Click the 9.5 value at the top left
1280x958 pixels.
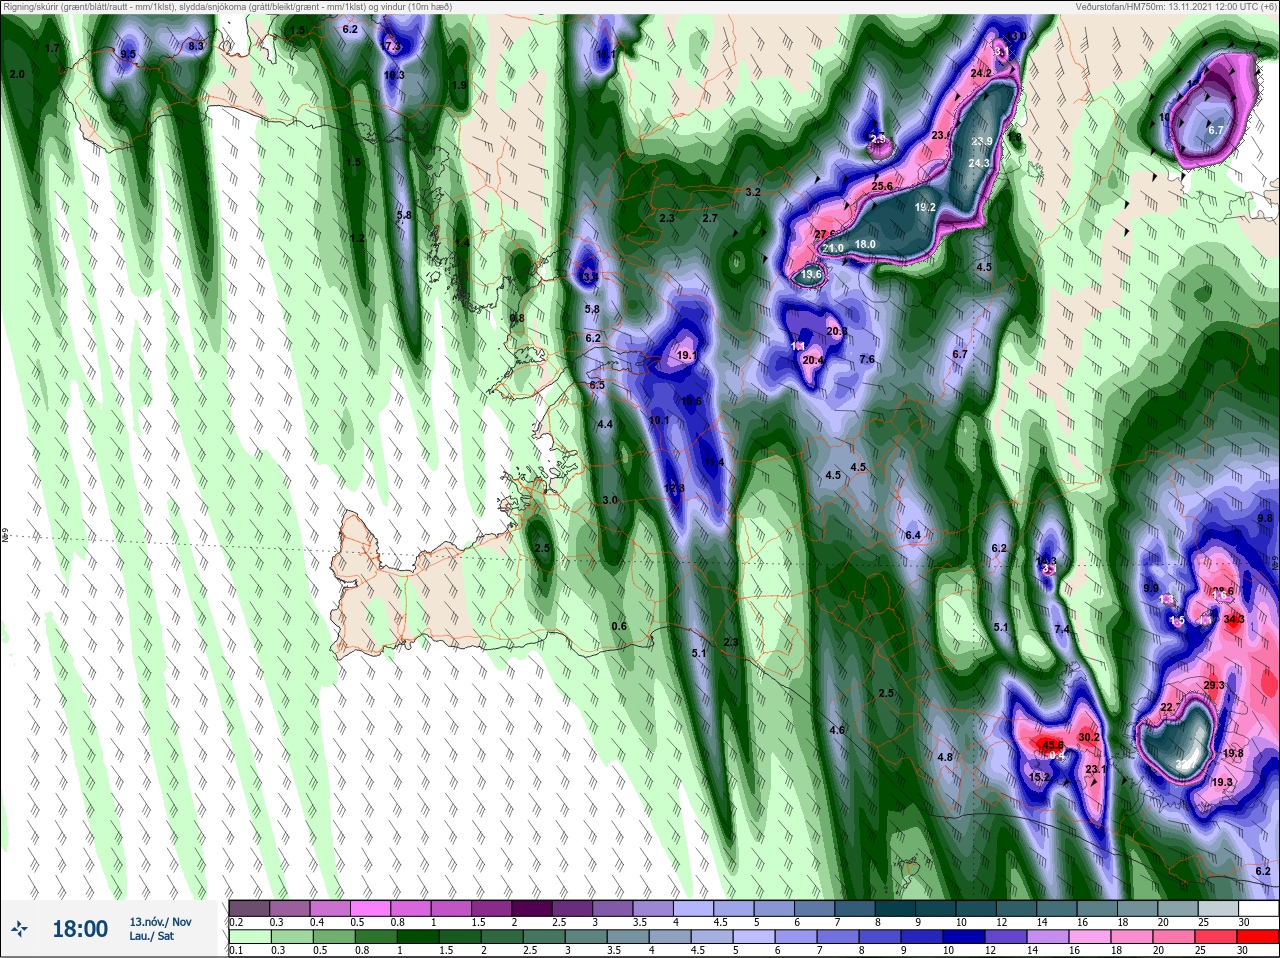[128, 54]
